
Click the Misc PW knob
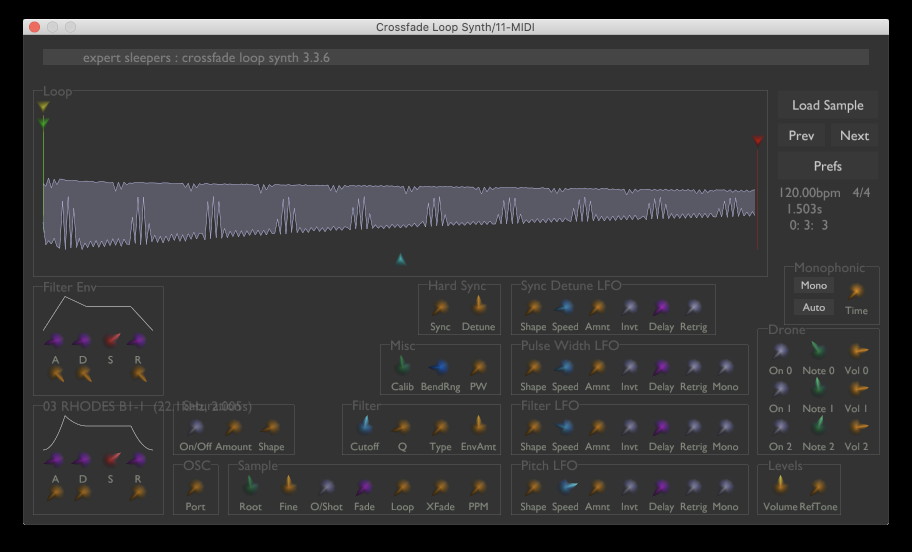tap(478, 367)
